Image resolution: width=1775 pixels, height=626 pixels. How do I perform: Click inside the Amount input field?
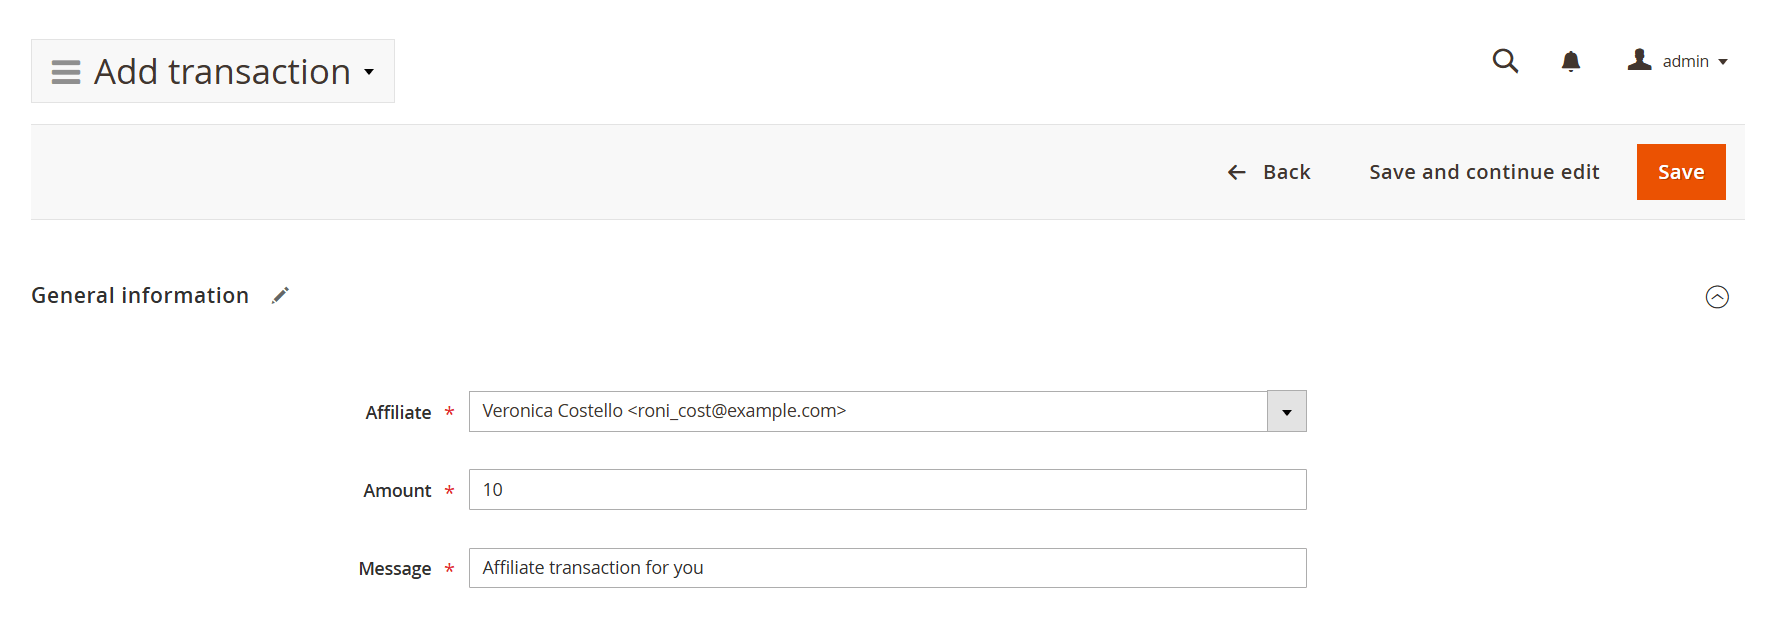(888, 489)
